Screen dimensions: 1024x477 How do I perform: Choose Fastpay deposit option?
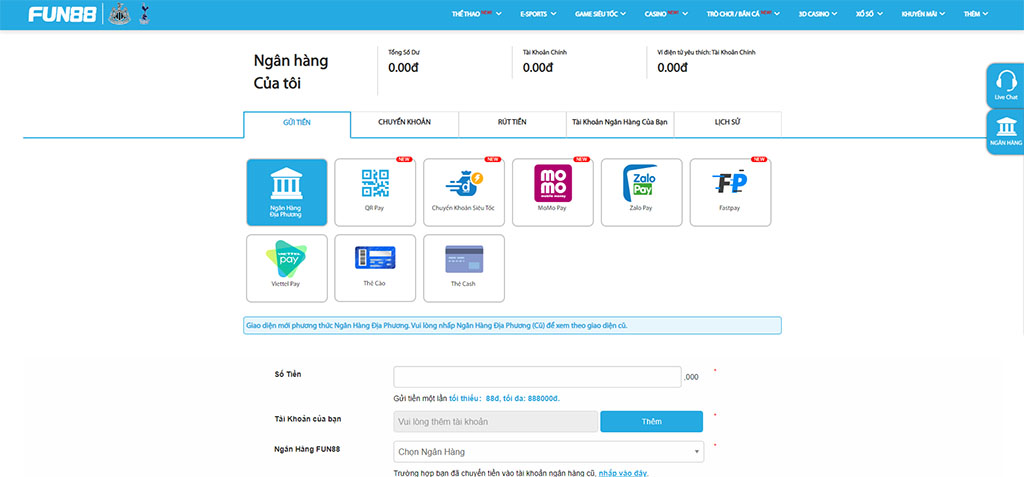coord(730,192)
